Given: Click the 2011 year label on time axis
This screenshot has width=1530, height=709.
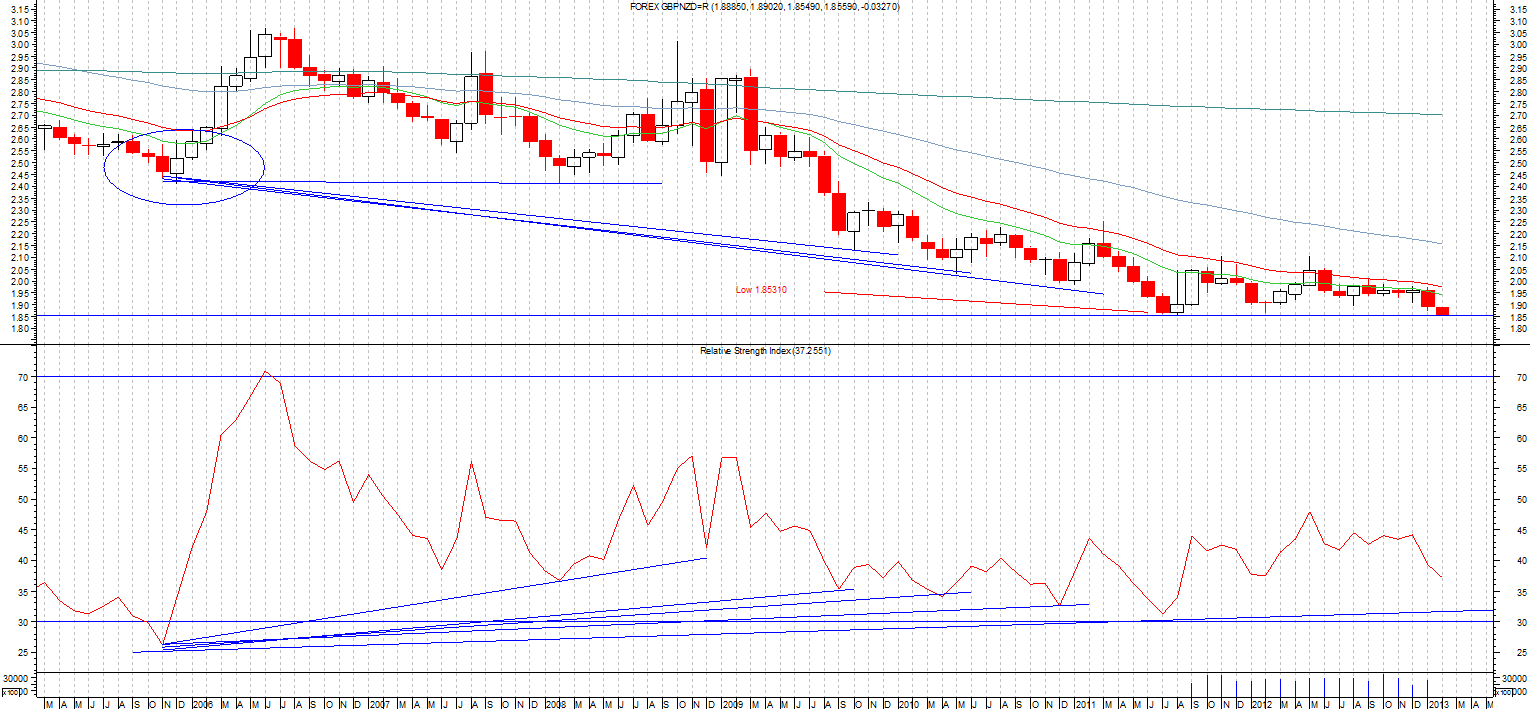Looking at the screenshot, I should click(1085, 704).
